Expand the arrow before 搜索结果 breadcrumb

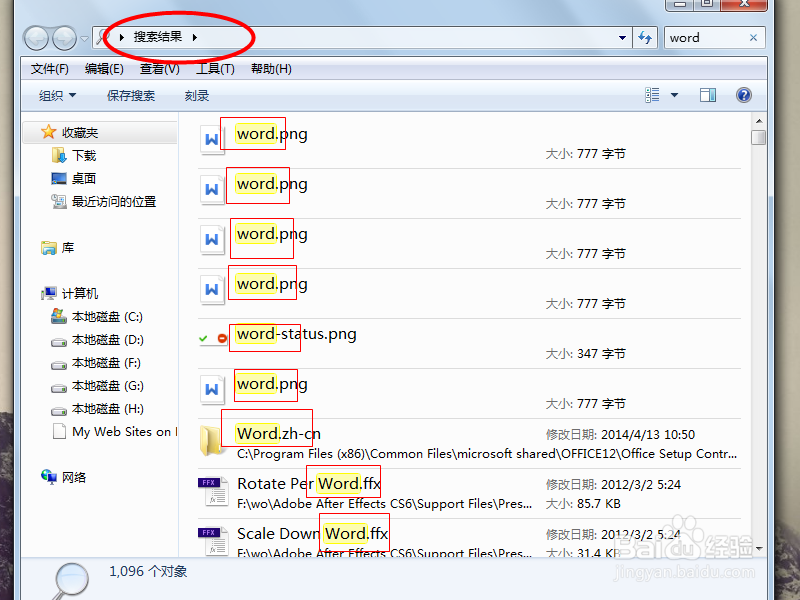click(121, 37)
